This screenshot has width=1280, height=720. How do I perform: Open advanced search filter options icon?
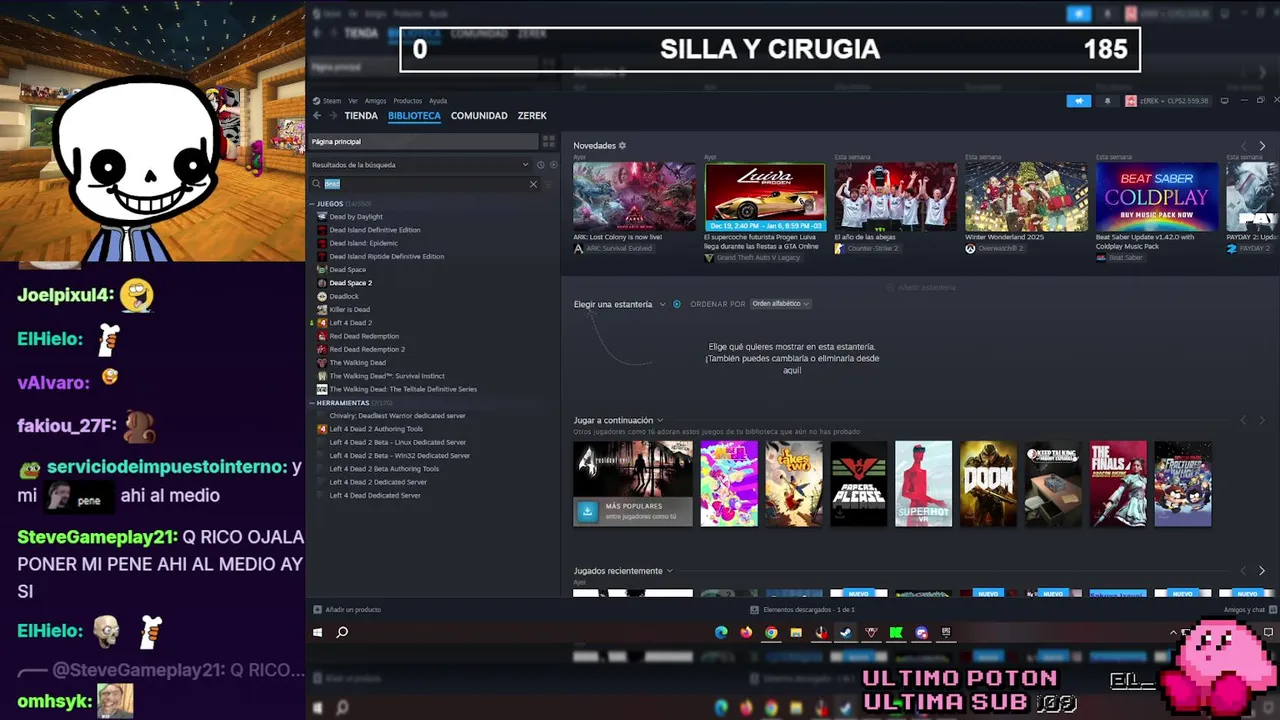(x=548, y=184)
